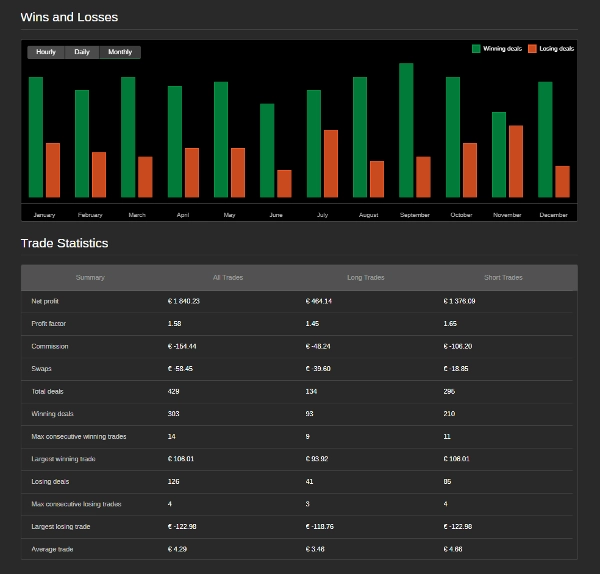Switch to the Hourly chart view
This screenshot has height=574, width=600.
point(46,52)
